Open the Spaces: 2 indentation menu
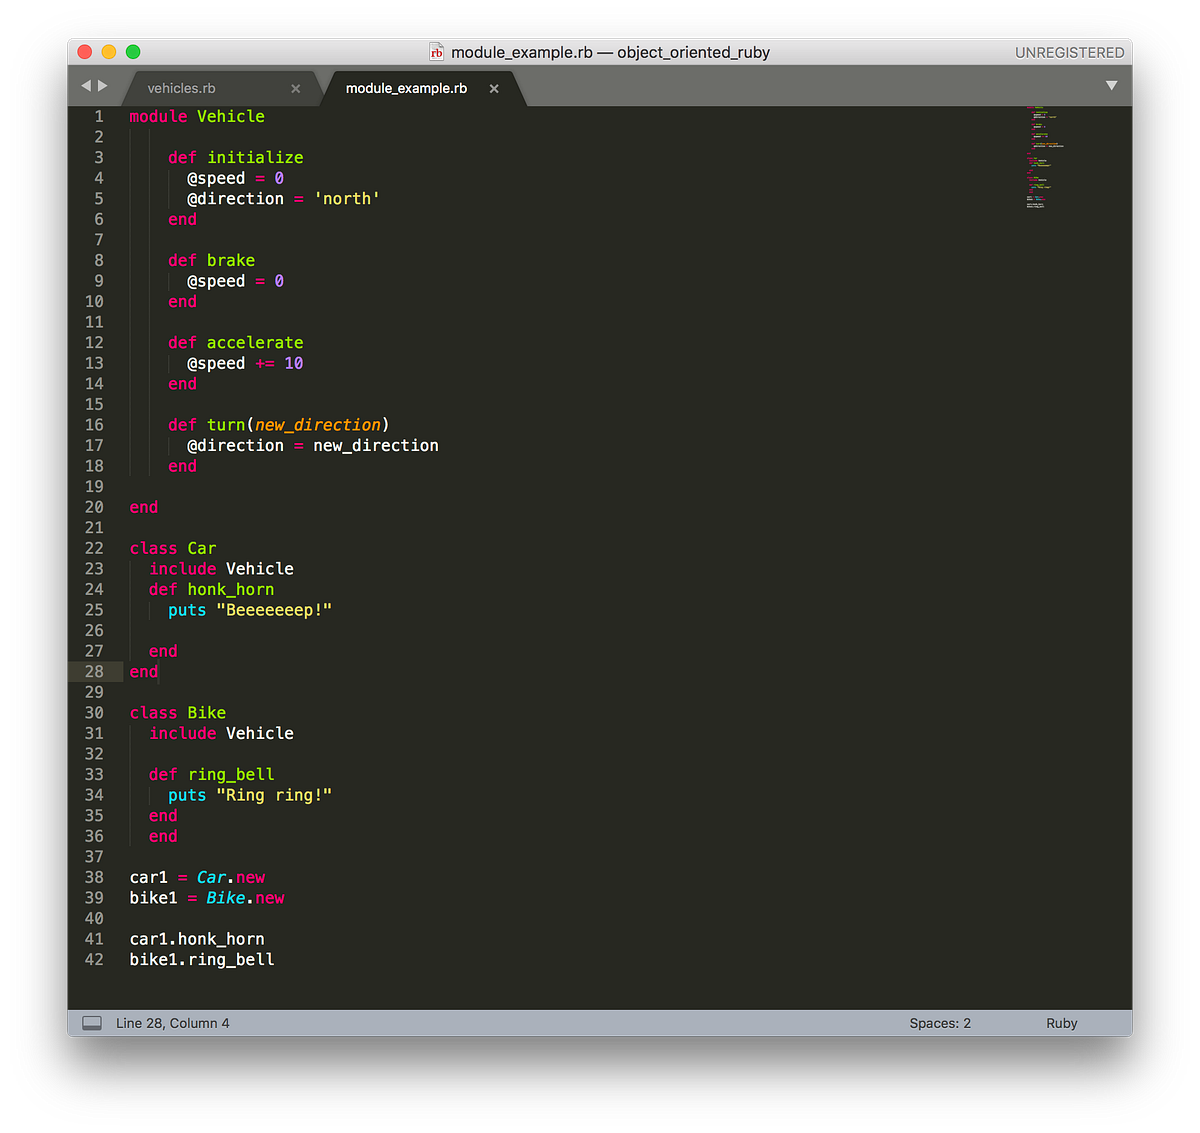This screenshot has width=1200, height=1133. 938,1022
